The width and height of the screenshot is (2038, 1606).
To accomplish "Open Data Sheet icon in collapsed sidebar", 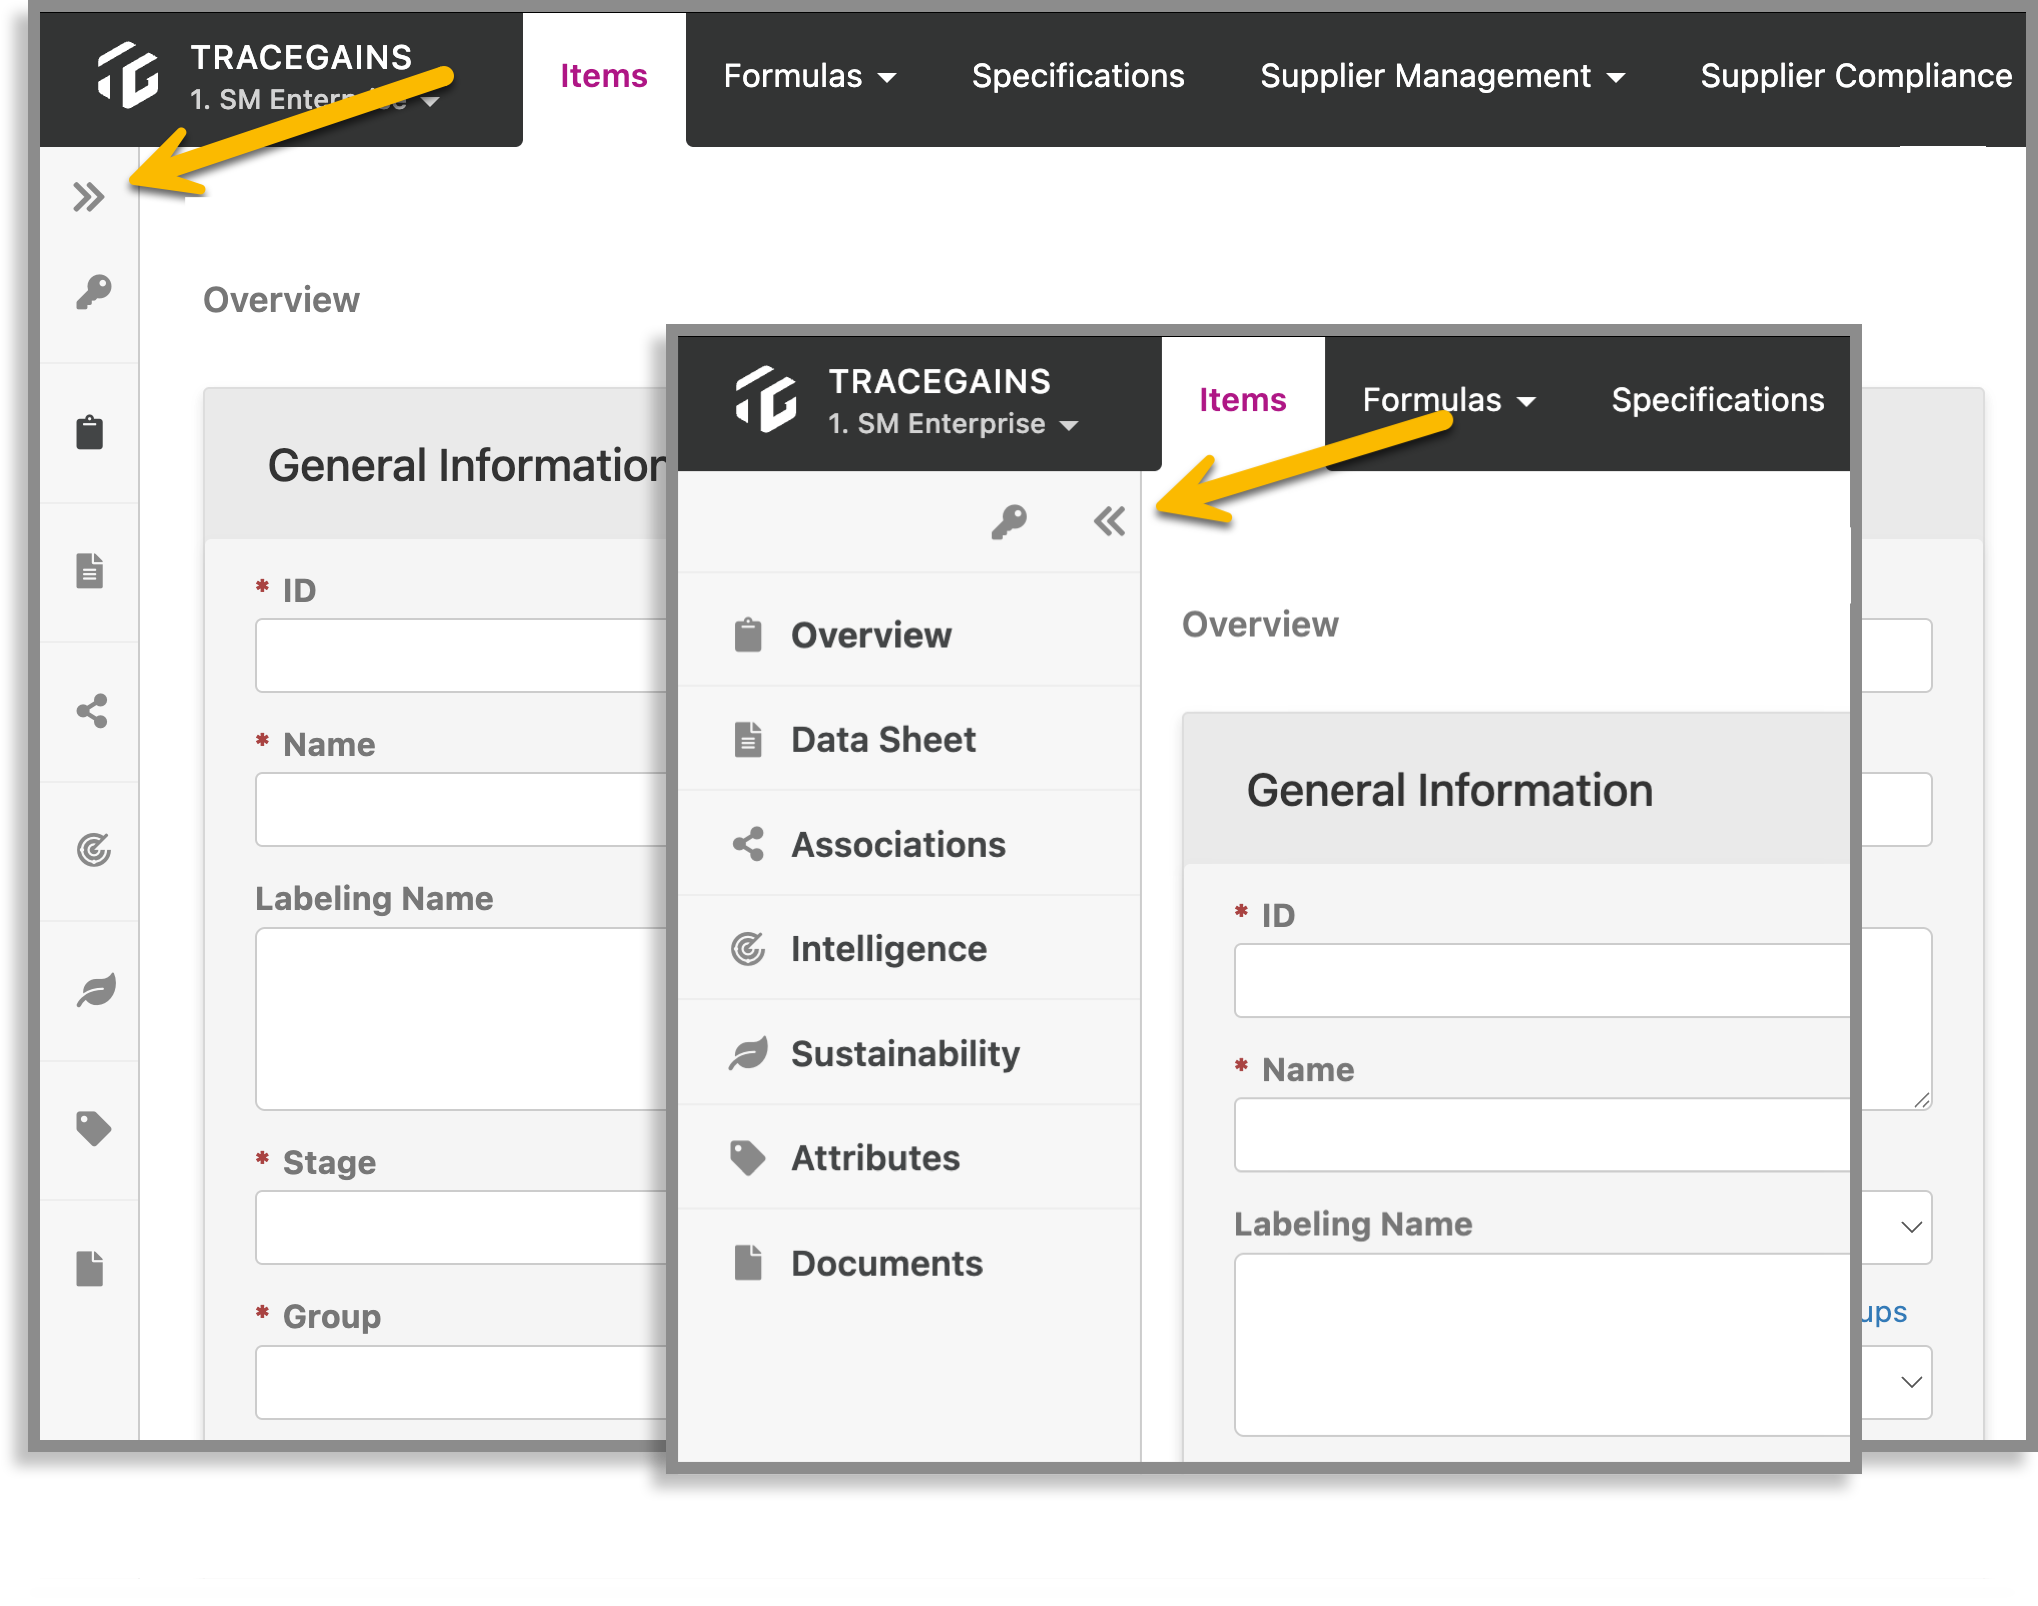I will 90,570.
